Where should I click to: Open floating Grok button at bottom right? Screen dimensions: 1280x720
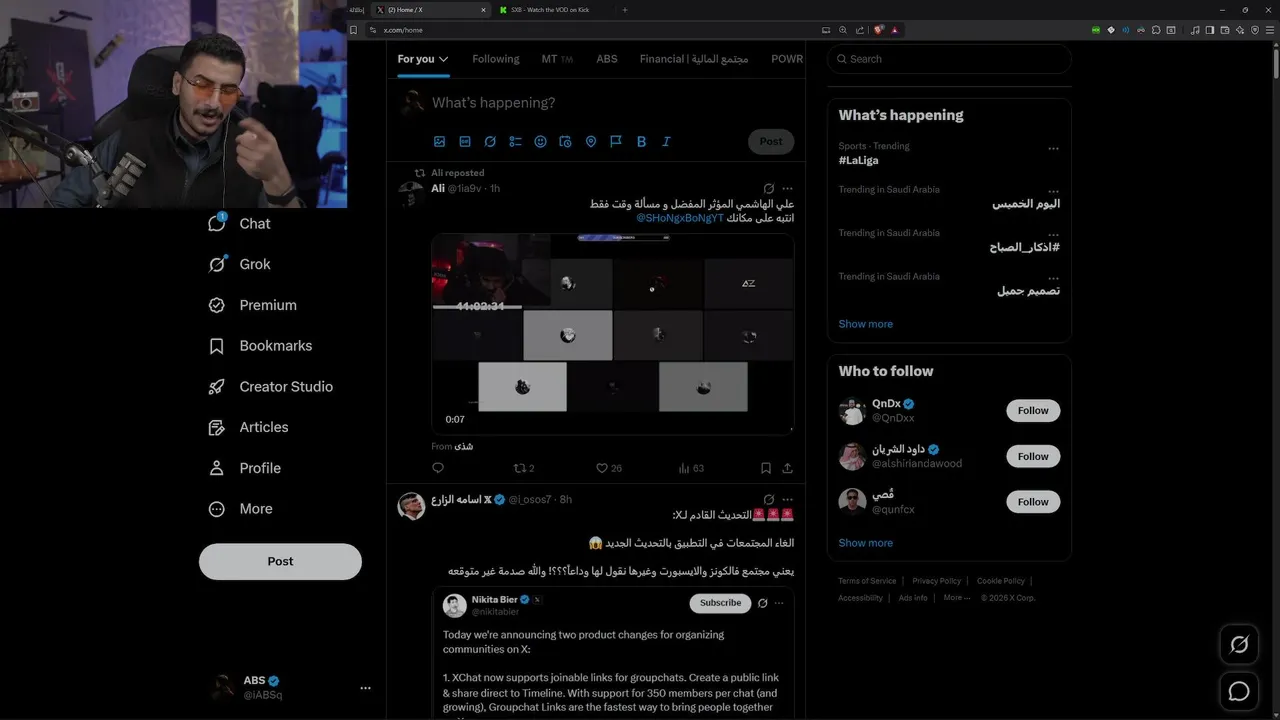pyautogui.click(x=1239, y=645)
